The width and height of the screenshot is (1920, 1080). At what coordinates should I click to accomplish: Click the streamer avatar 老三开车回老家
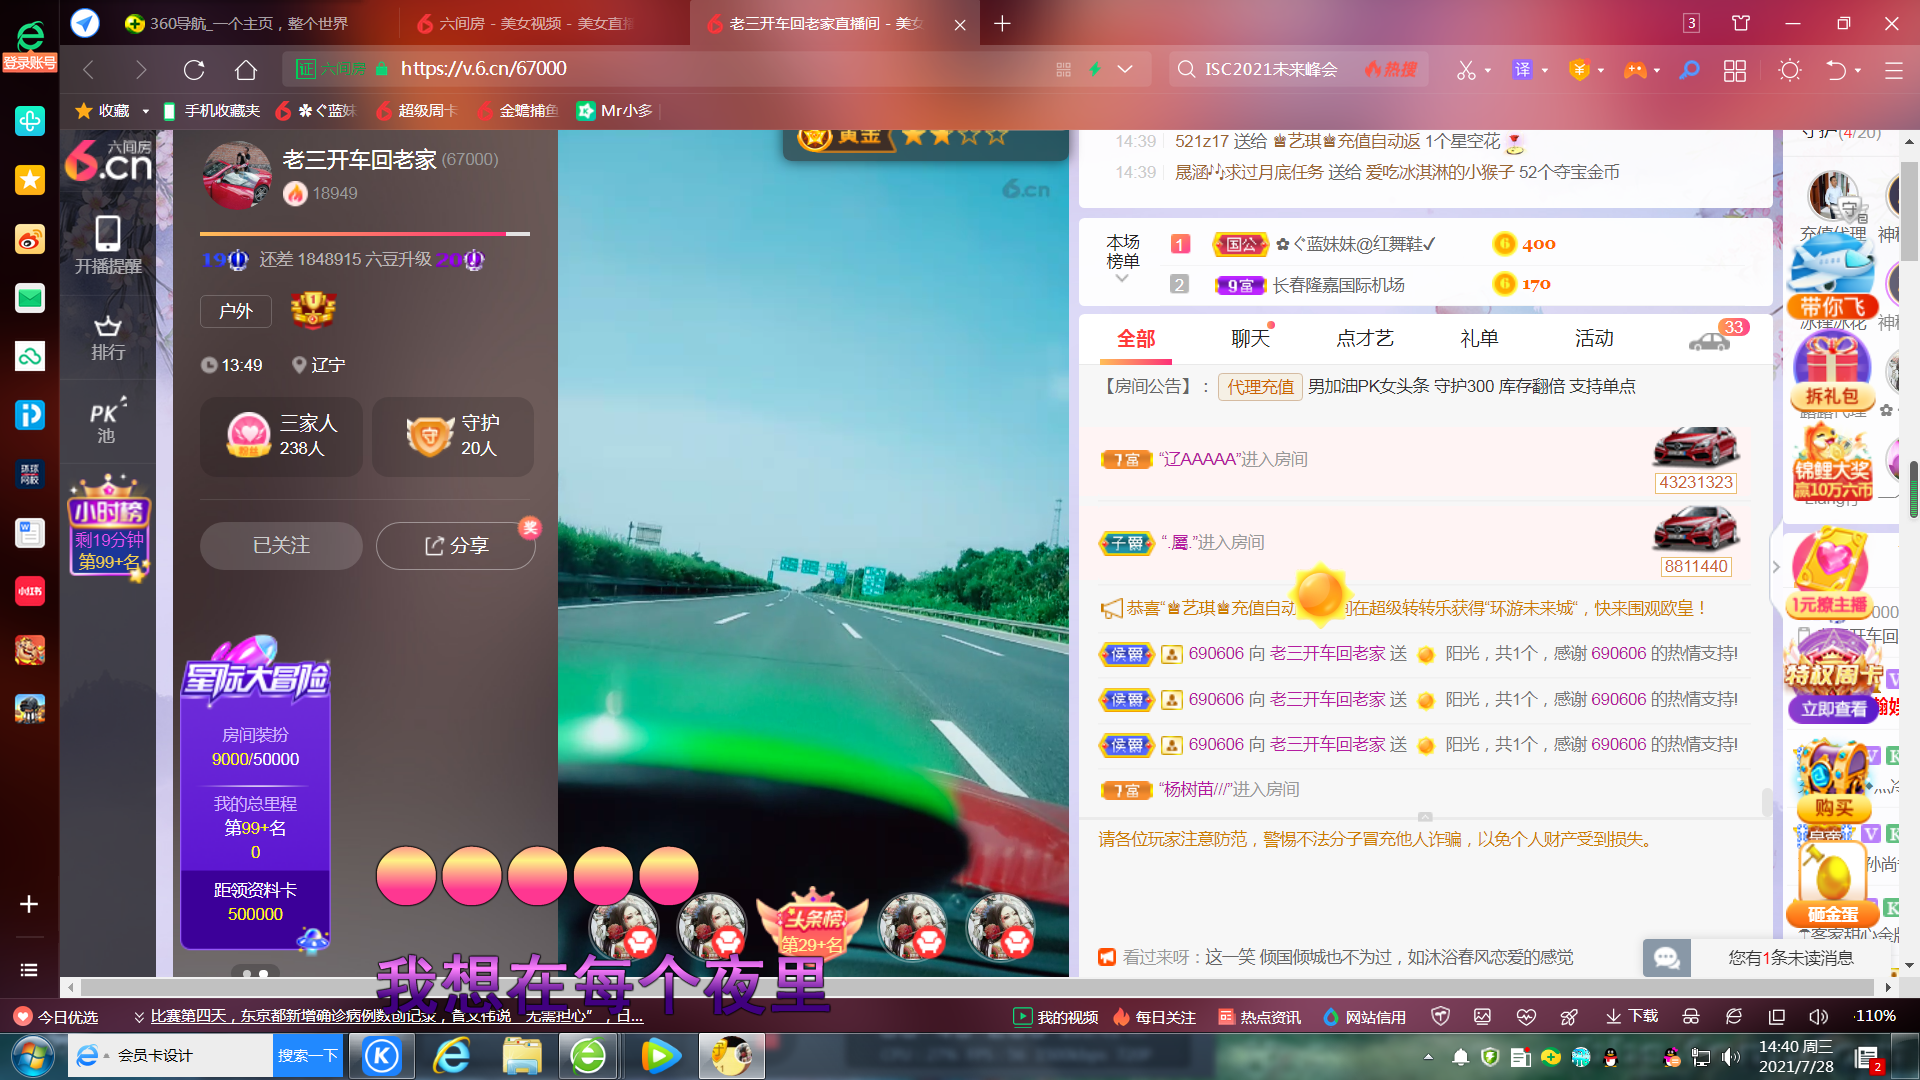(236, 175)
